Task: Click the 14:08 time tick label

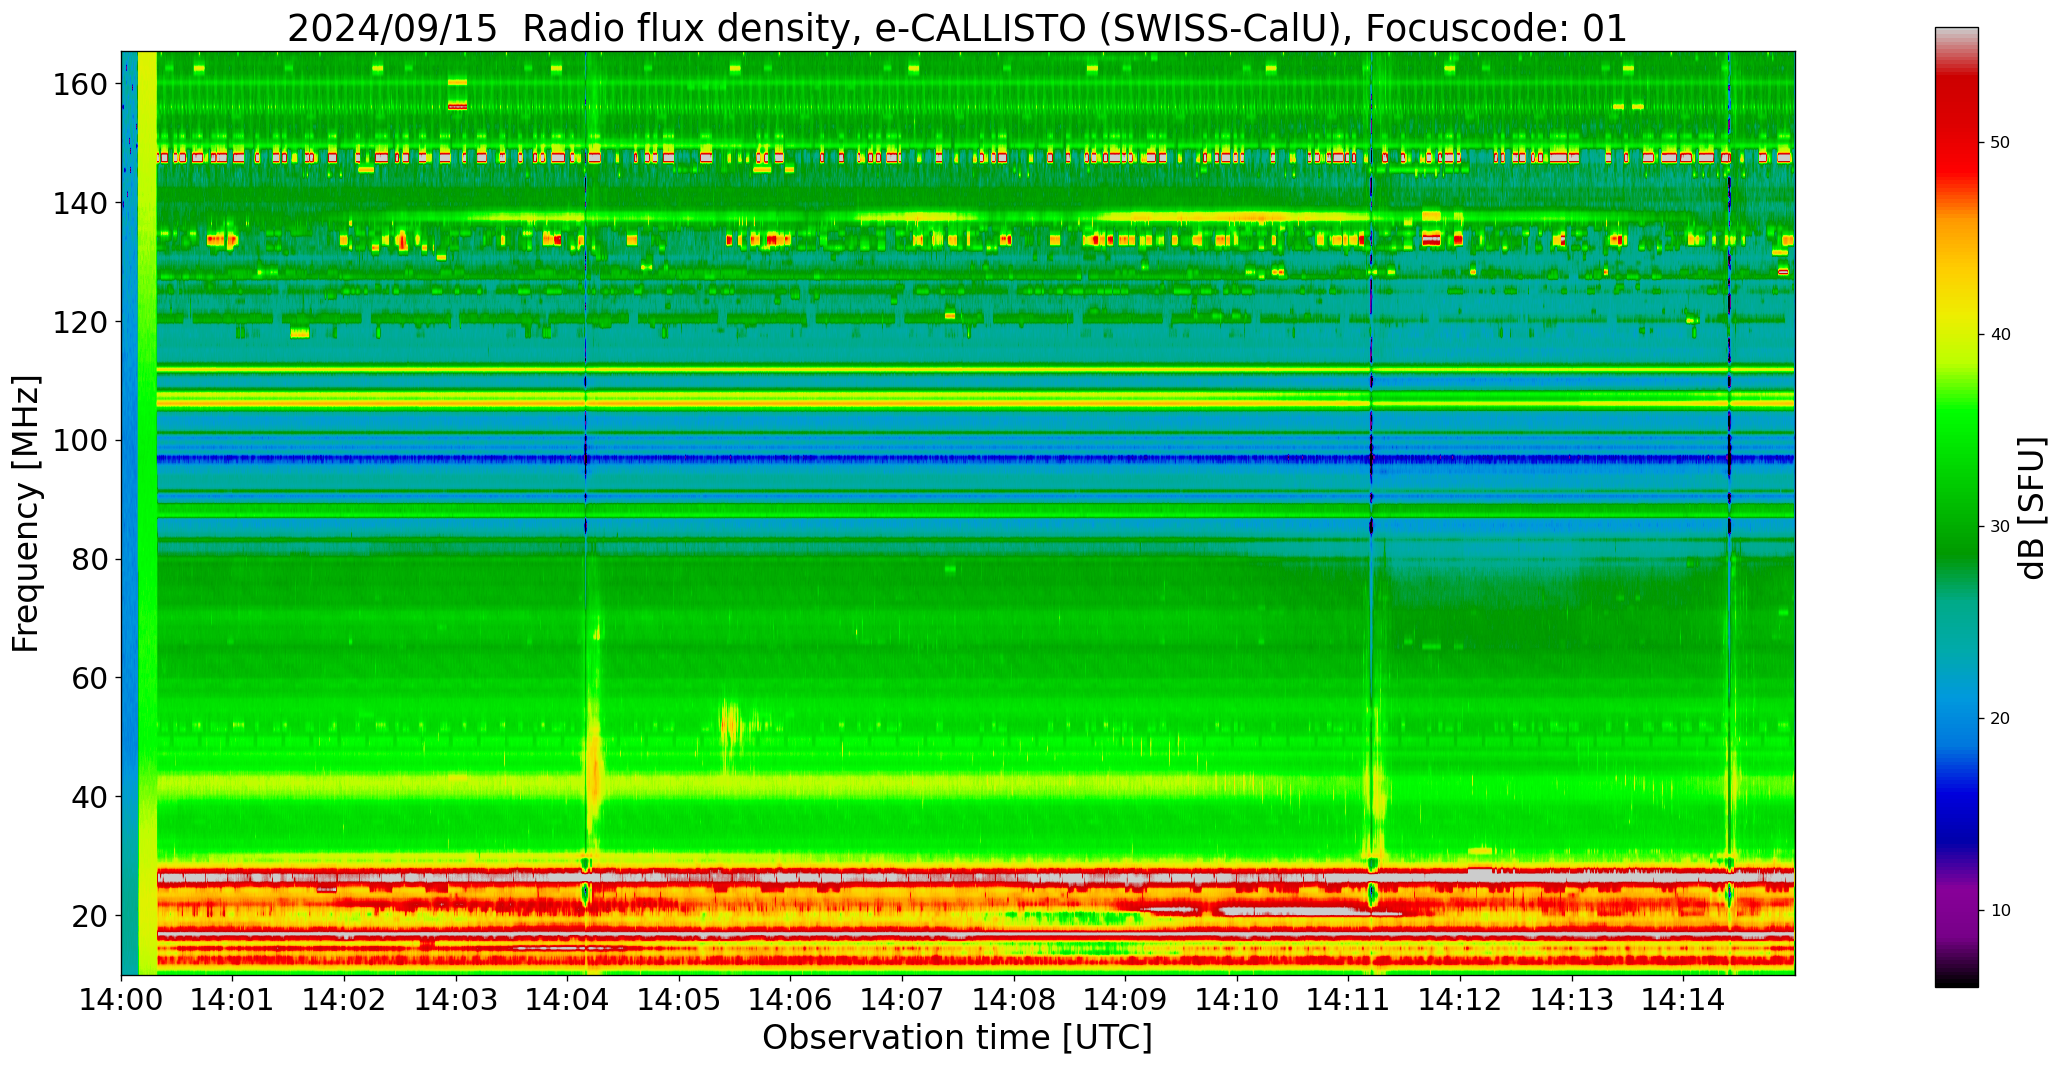Action: (1014, 1001)
